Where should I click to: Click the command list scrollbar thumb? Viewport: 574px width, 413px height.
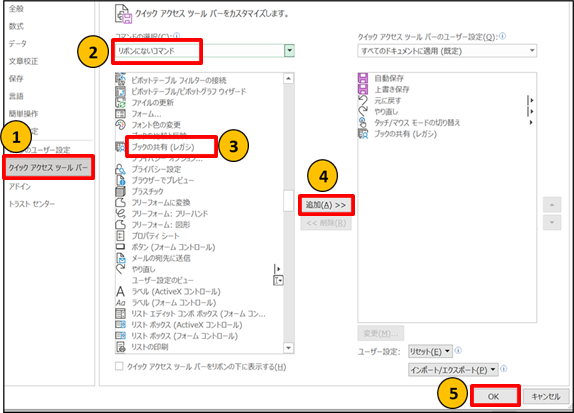coord(289,200)
